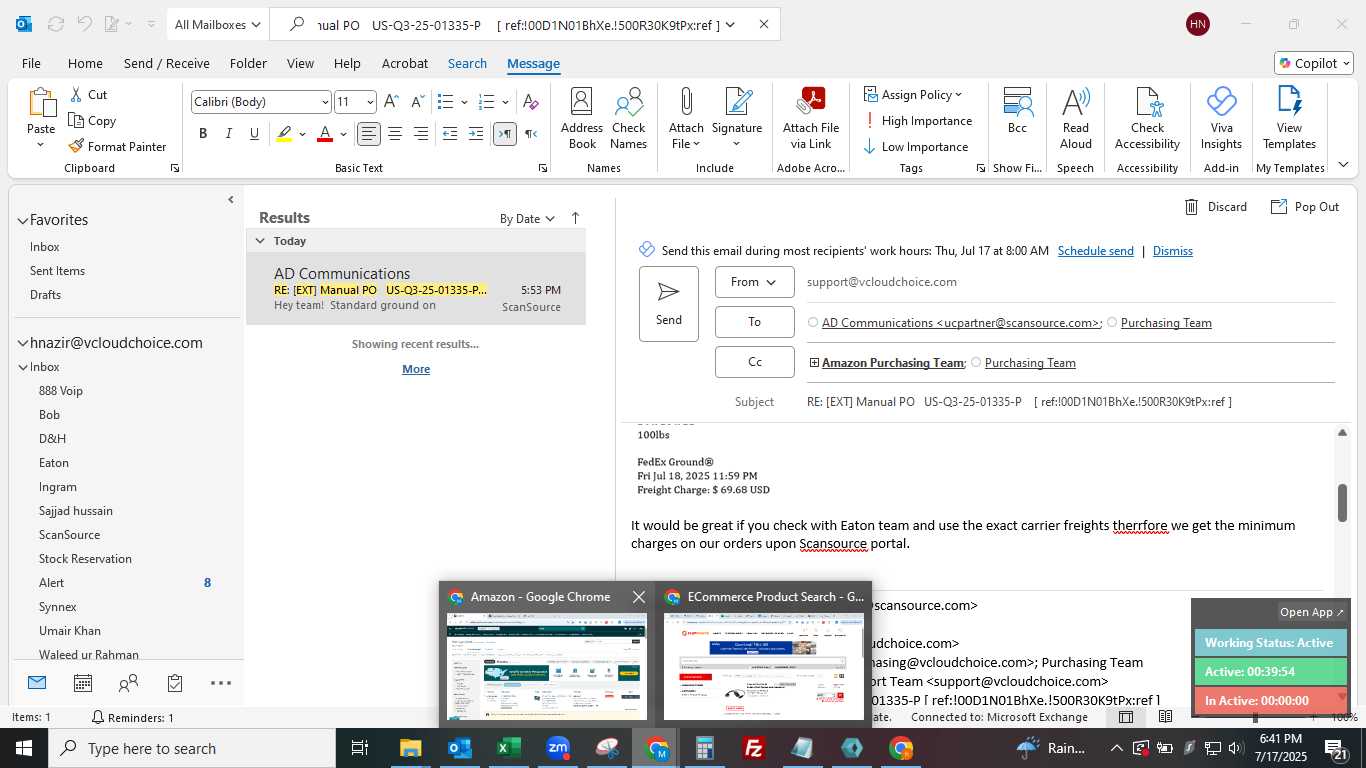Image resolution: width=1366 pixels, height=768 pixels.
Task: Open the font size 11 dropdown
Action: pos(370,102)
